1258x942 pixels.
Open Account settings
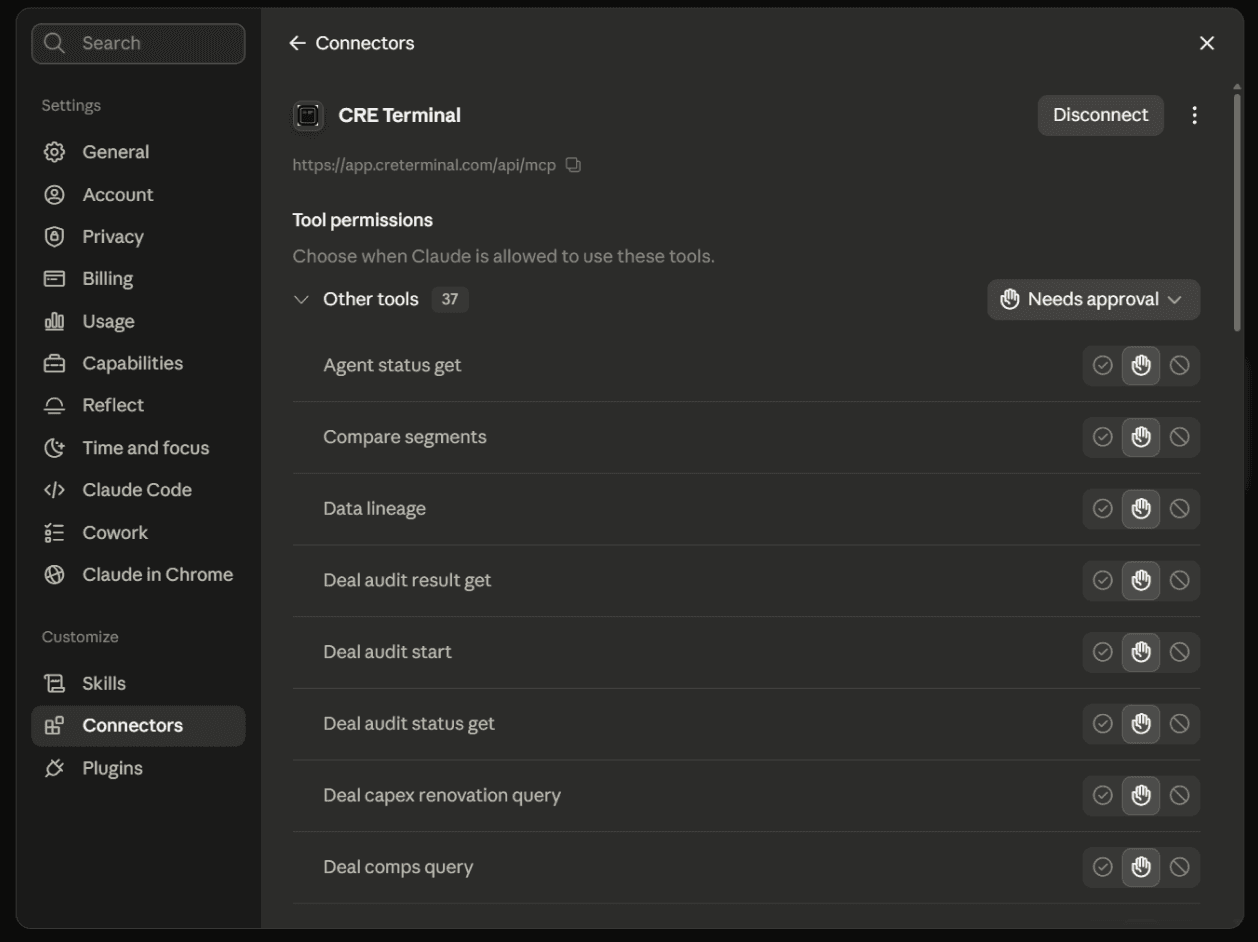(138, 195)
